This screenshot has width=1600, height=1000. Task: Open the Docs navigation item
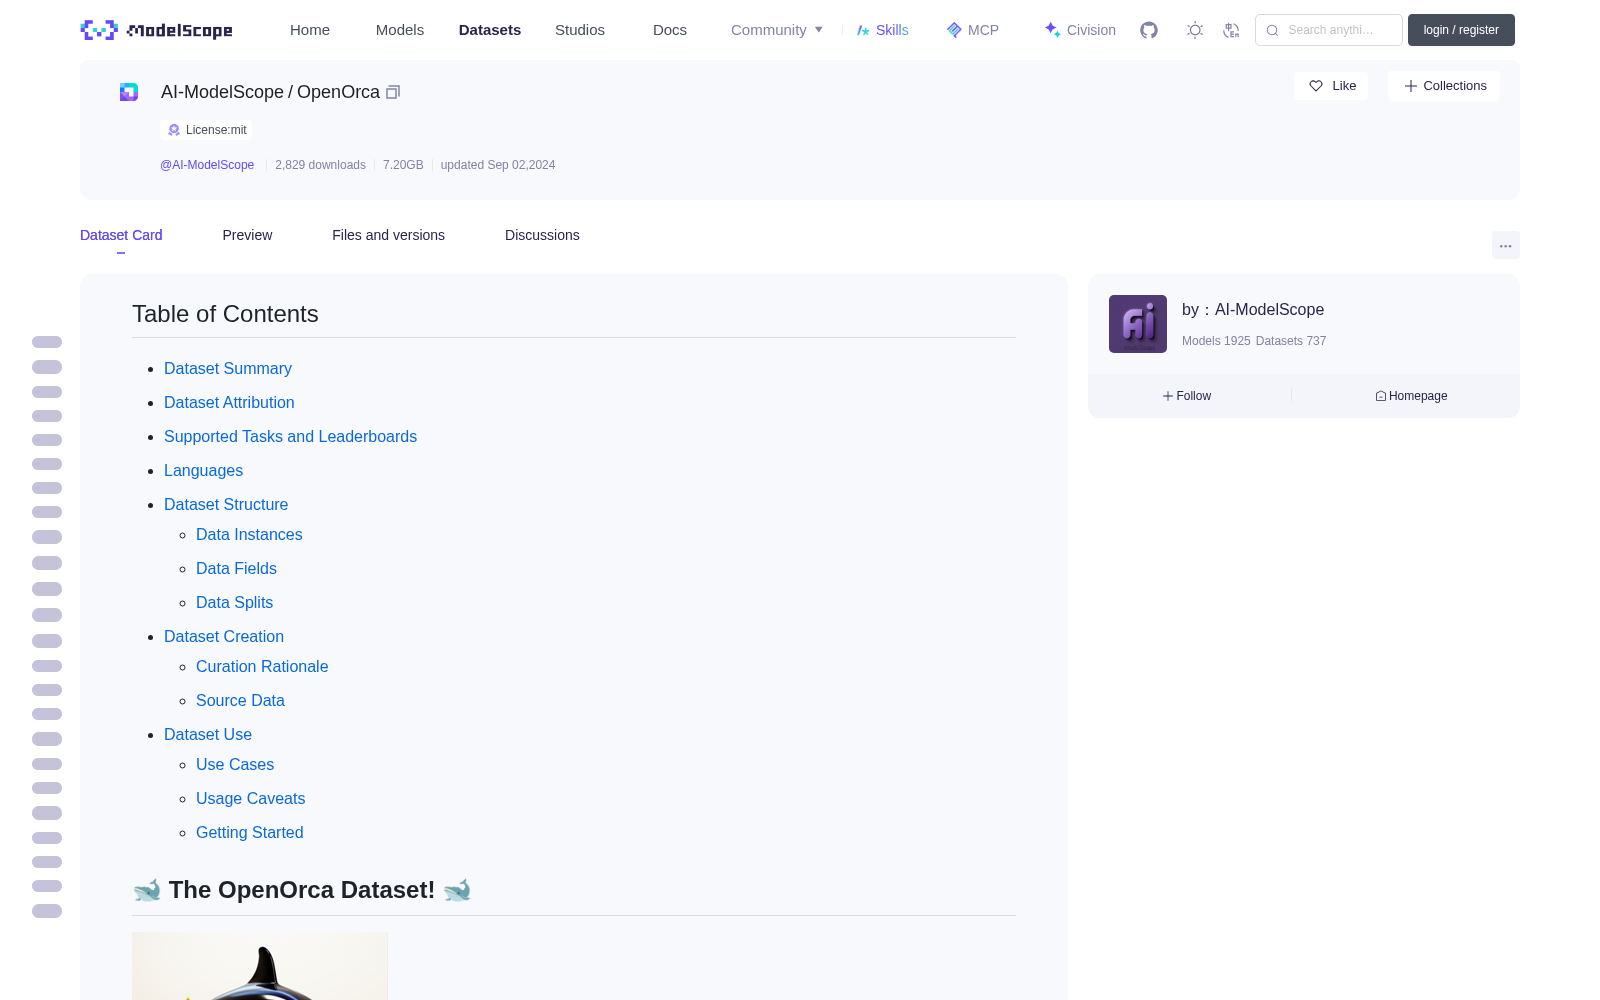pos(670,30)
